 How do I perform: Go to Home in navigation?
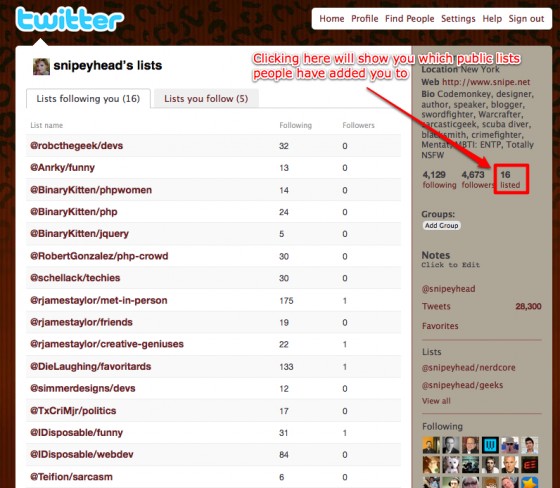point(332,19)
